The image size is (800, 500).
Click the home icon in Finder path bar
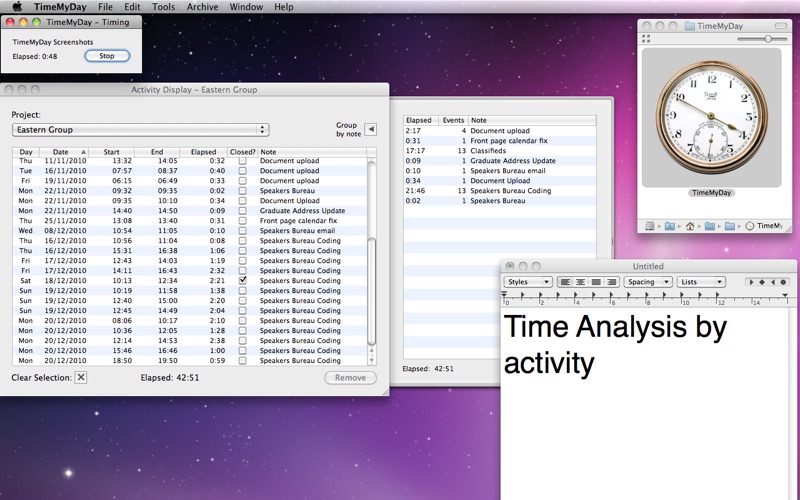click(x=690, y=226)
